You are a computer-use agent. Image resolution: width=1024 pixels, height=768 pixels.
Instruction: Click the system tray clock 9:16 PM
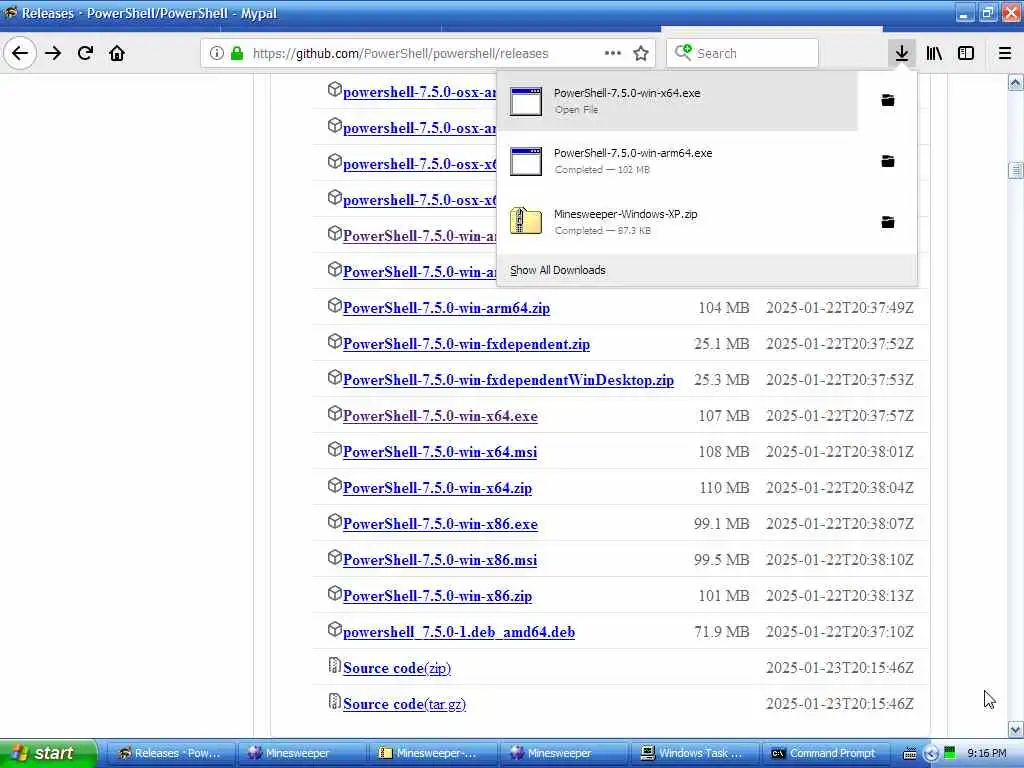click(x=987, y=753)
